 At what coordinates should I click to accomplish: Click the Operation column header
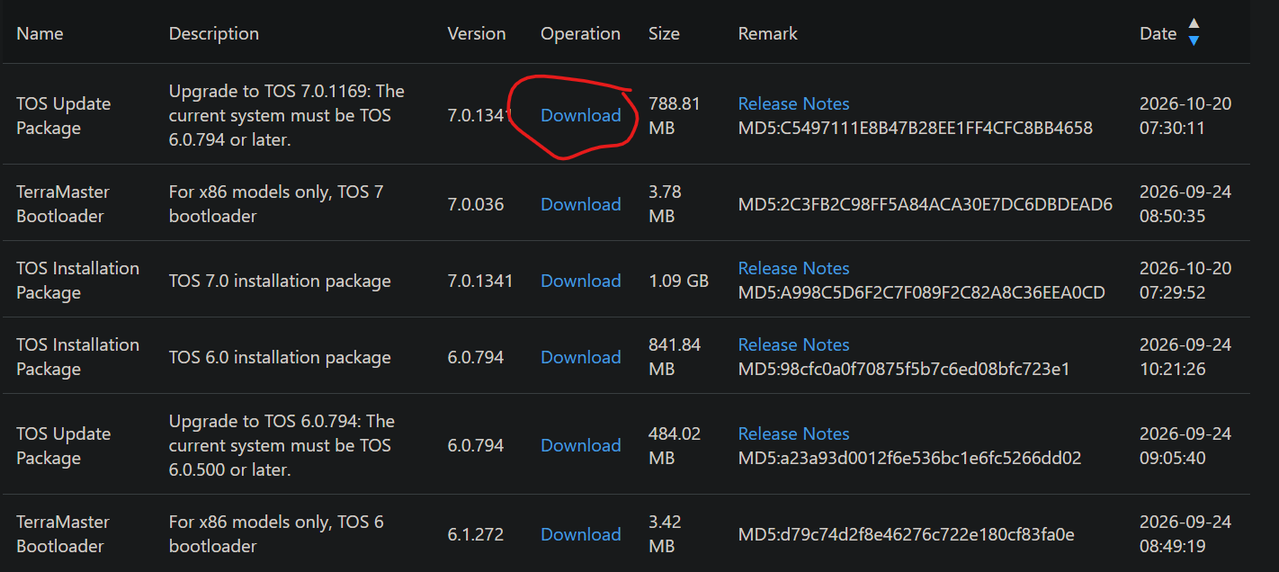click(581, 33)
